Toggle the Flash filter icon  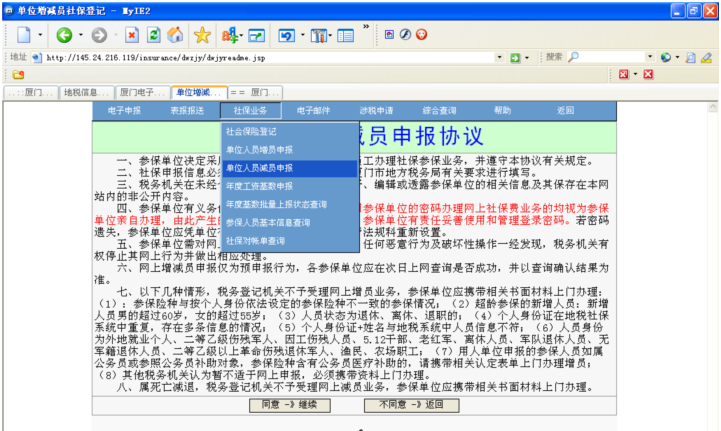[405, 34]
